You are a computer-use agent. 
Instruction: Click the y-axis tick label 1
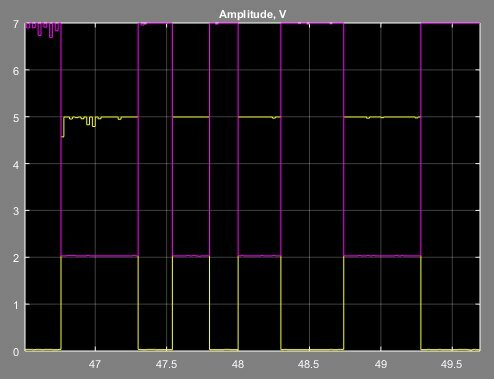click(16, 305)
